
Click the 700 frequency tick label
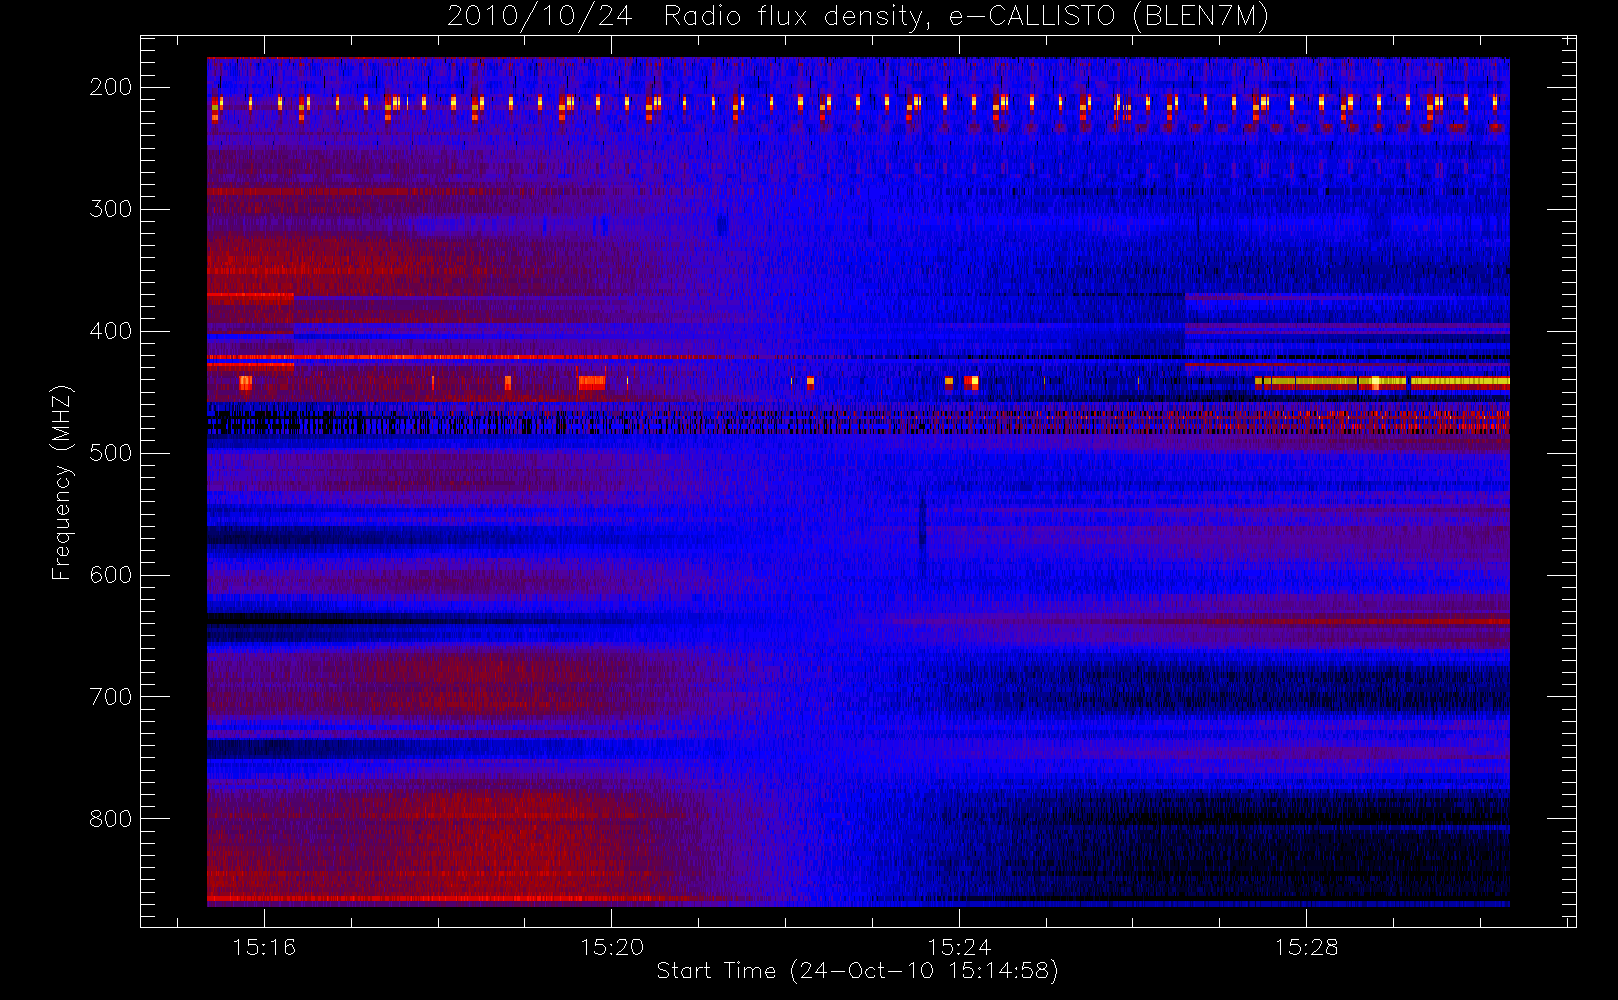[x=110, y=697]
